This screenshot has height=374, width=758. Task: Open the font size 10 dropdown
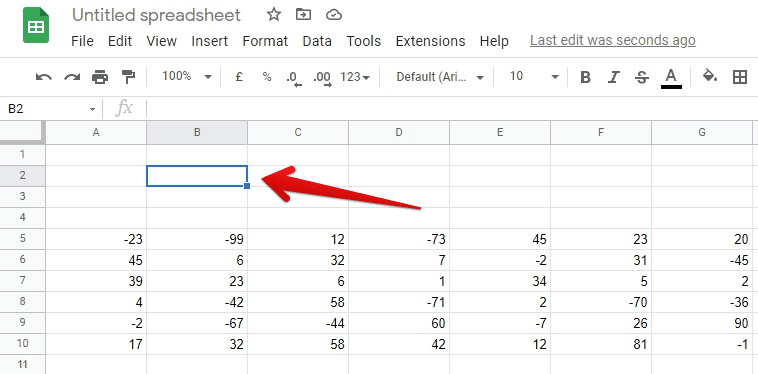click(534, 76)
